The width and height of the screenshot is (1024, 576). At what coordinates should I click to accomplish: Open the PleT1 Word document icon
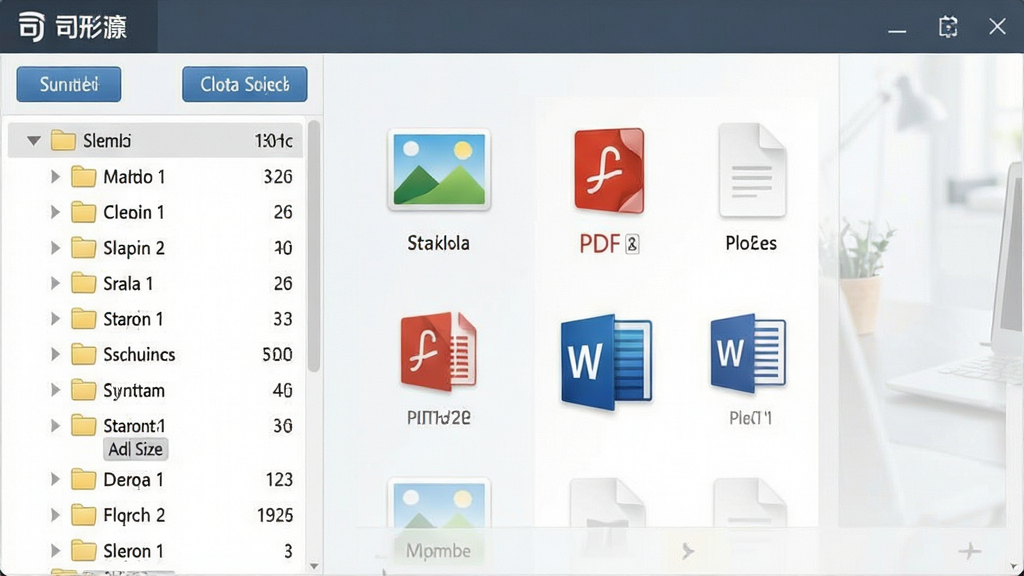(748, 353)
